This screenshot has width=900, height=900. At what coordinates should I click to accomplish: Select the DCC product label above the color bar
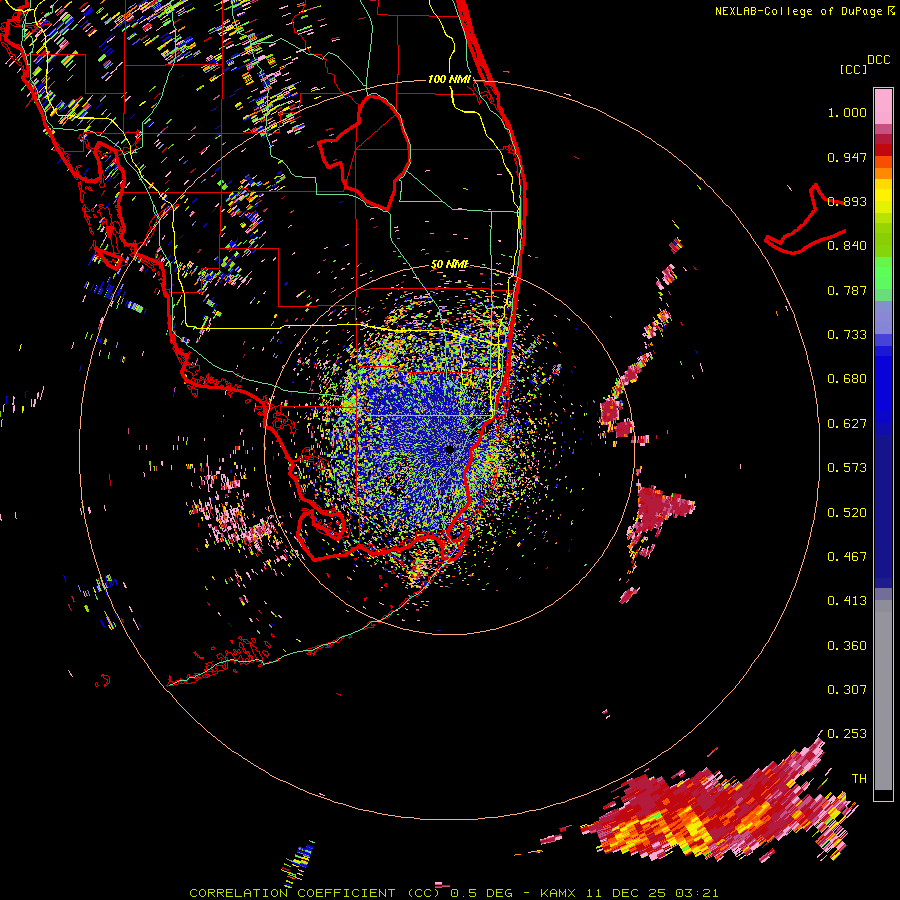click(879, 60)
